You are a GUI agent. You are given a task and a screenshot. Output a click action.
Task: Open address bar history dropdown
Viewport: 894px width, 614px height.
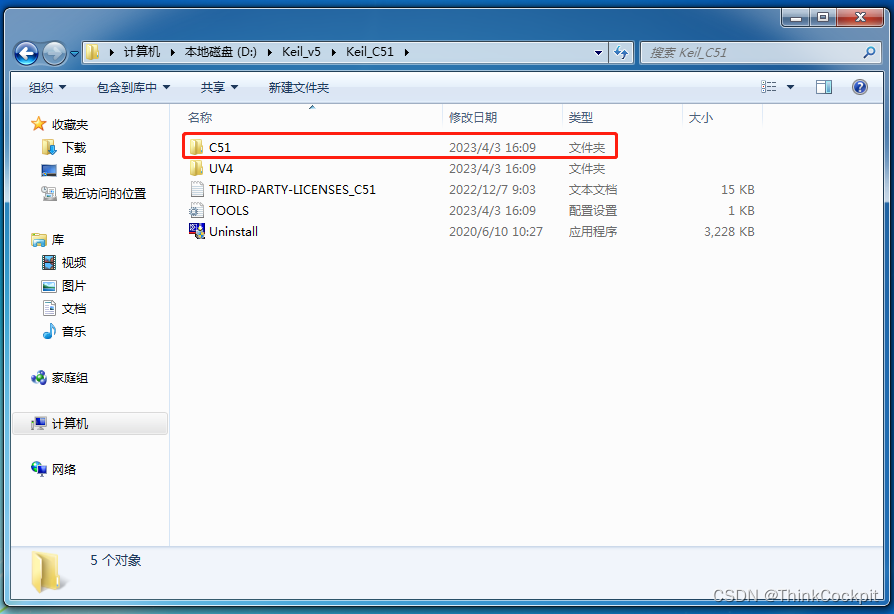(x=598, y=53)
